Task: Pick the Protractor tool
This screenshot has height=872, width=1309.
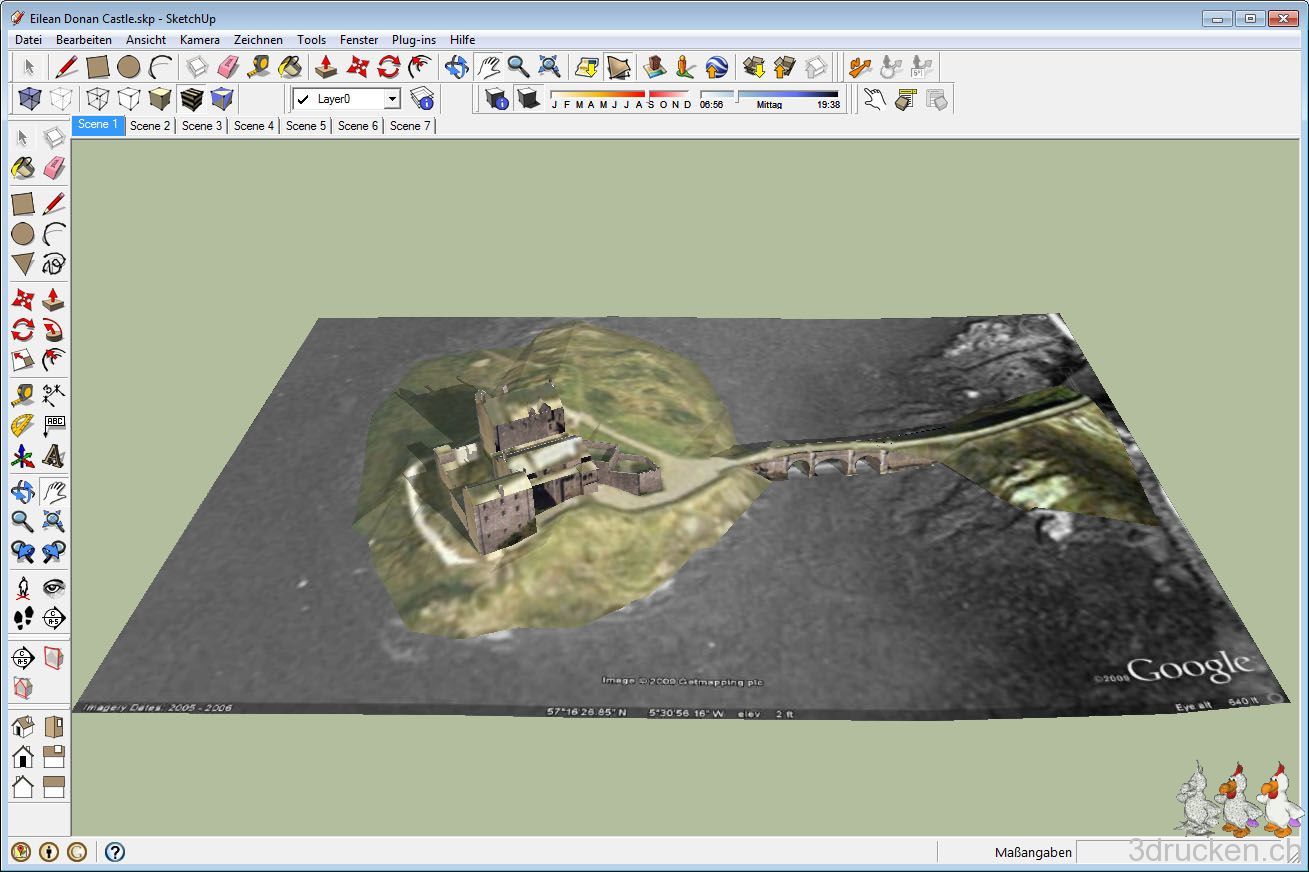Action: coord(22,426)
